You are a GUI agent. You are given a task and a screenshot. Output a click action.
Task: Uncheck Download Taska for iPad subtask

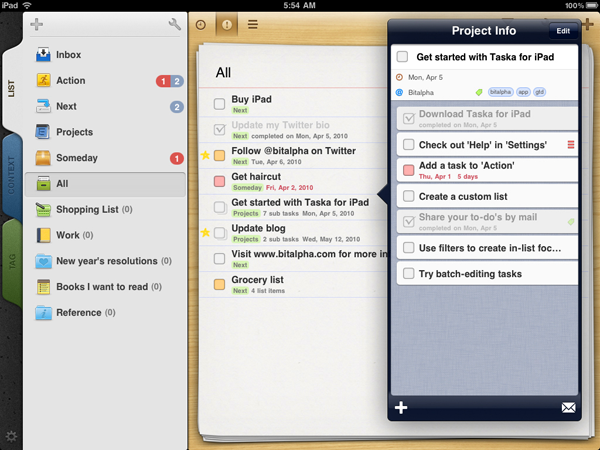(409, 119)
